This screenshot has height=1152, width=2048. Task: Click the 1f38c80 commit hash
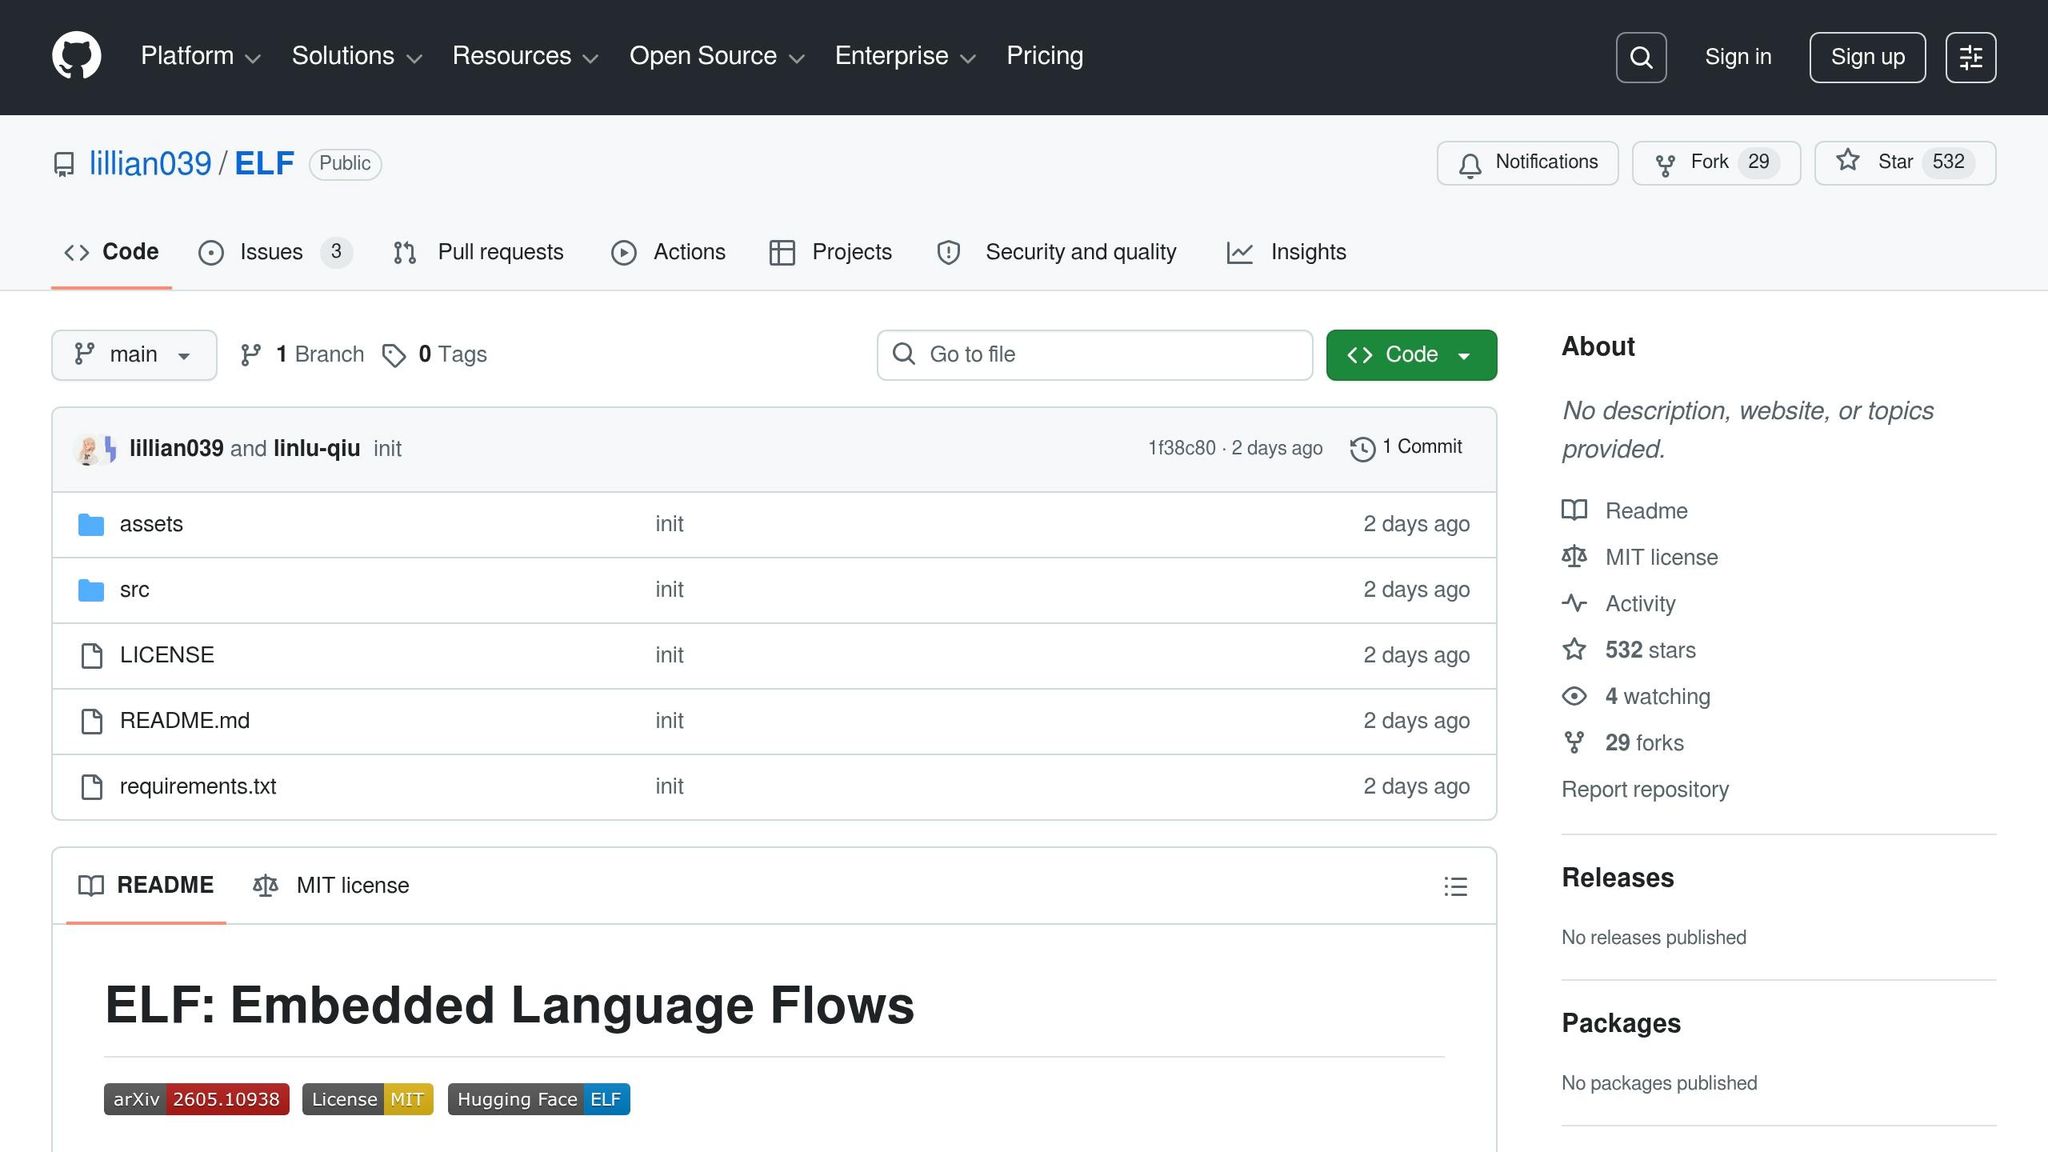coord(1182,448)
